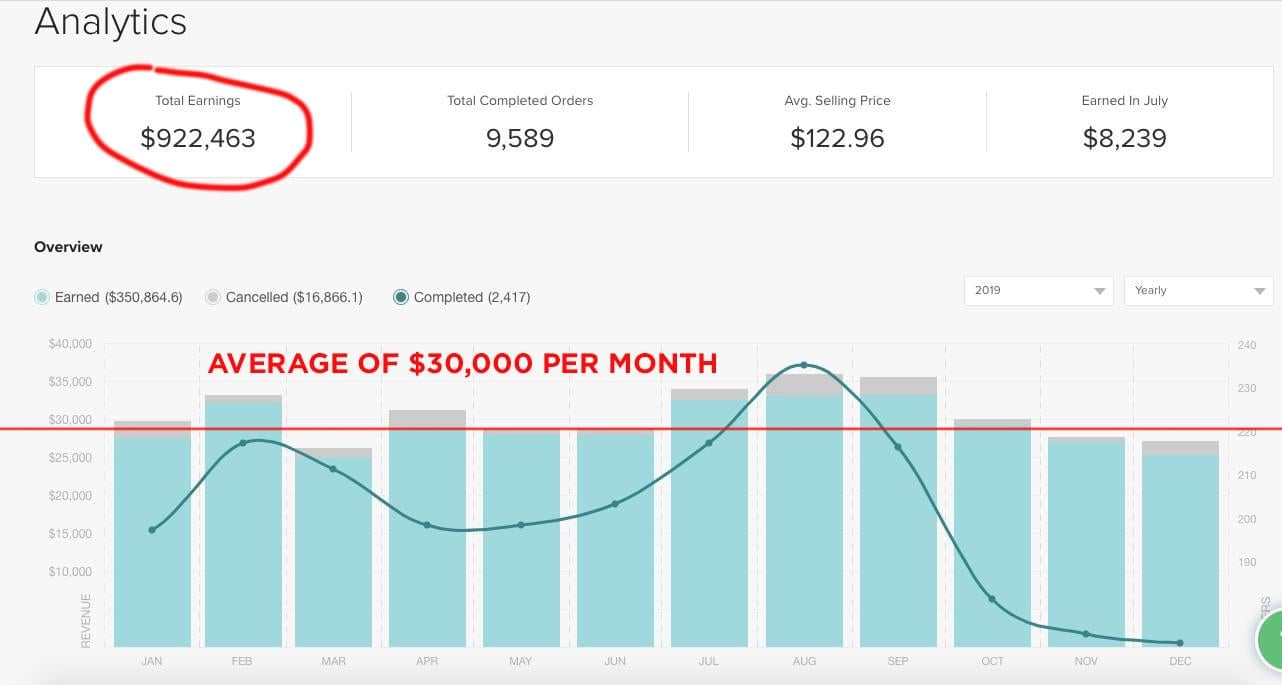Click the MAY label on the x-axis
The height and width of the screenshot is (685, 1282).
click(x=520, y=661)
